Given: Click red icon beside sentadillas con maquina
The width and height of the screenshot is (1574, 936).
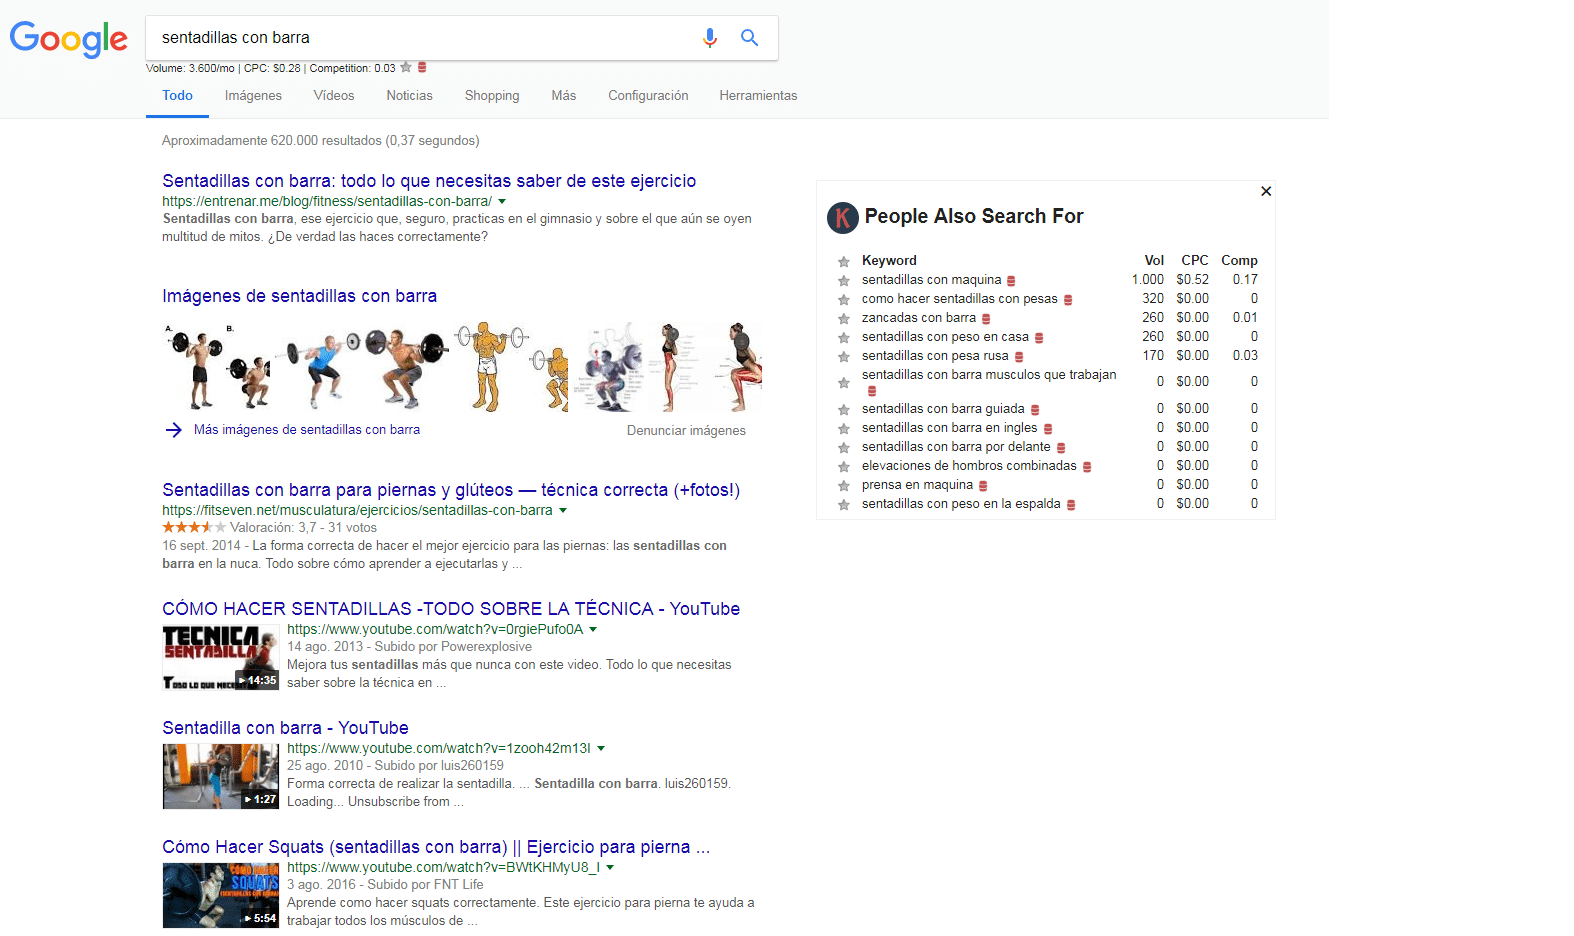Looking at the screenshot, I should click(x=1011, y=281).
